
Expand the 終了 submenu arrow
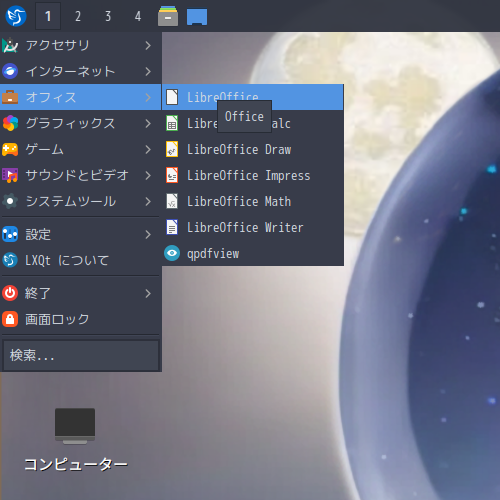coord(148,293)
